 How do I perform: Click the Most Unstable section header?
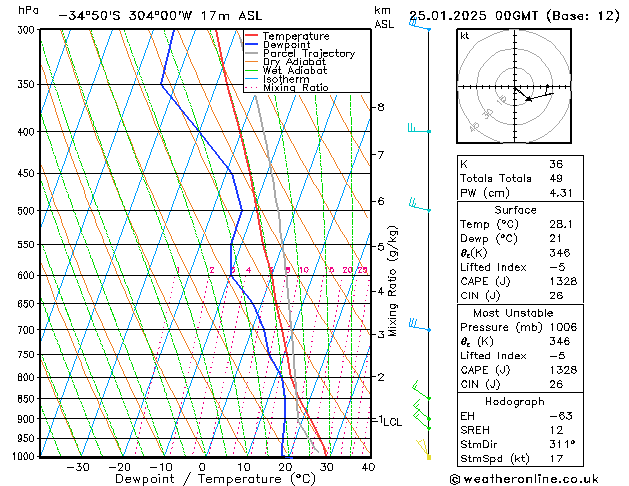coord(515,313)
